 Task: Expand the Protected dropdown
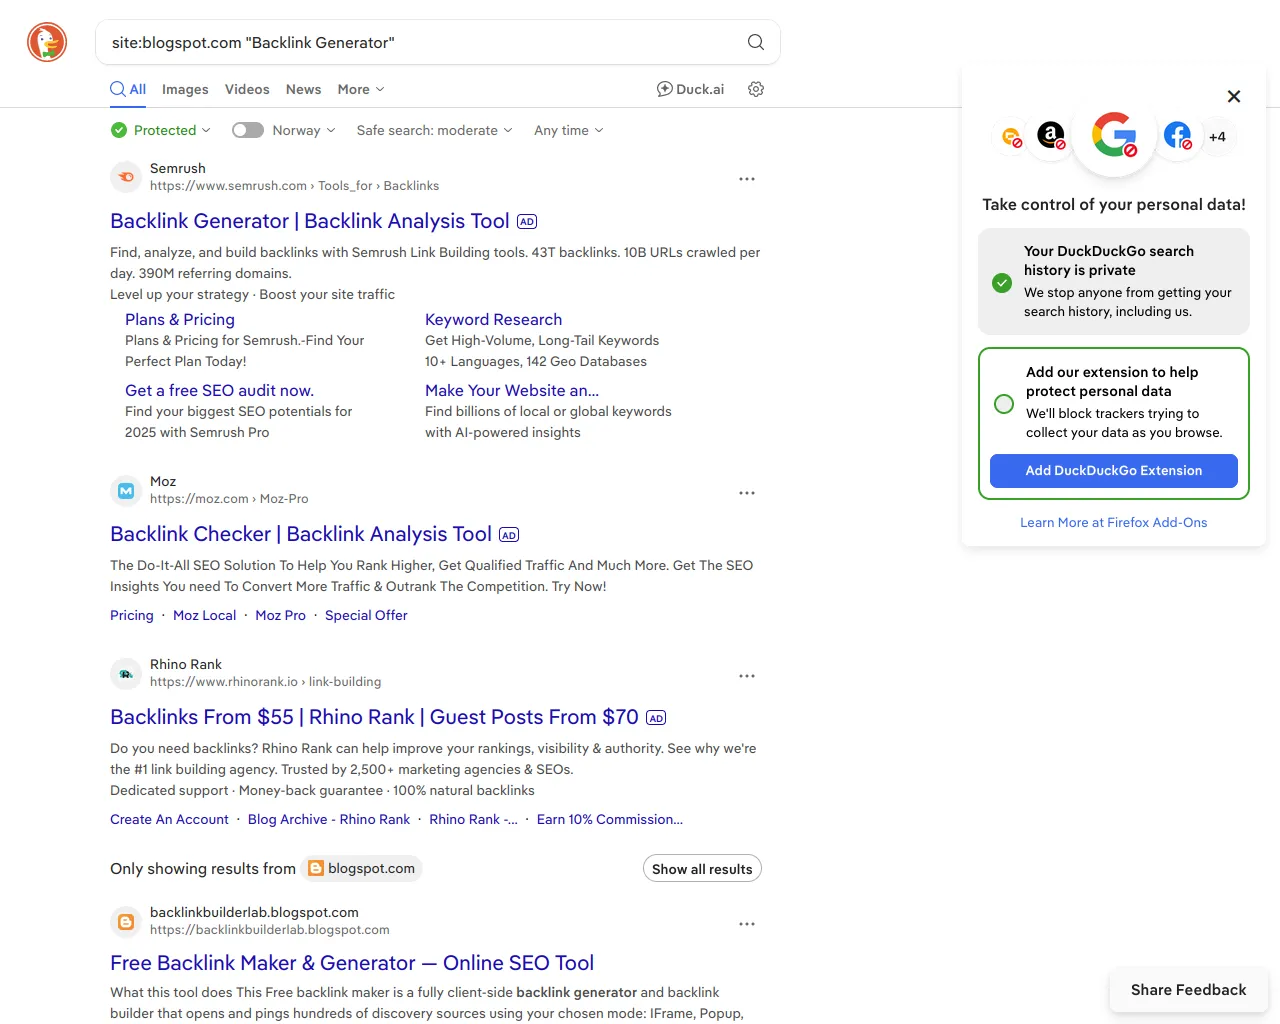coord(162,130)
